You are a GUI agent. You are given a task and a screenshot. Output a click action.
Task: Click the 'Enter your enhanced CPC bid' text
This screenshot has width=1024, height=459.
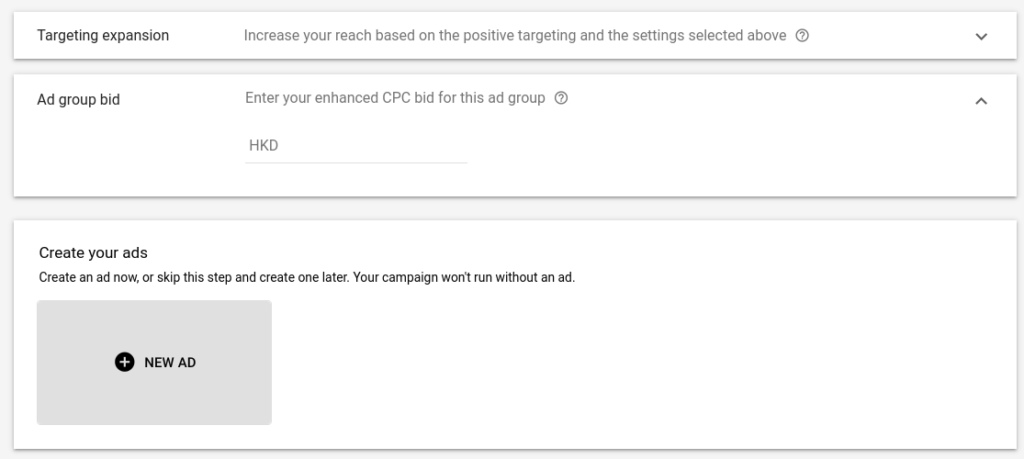pos(395,98)
